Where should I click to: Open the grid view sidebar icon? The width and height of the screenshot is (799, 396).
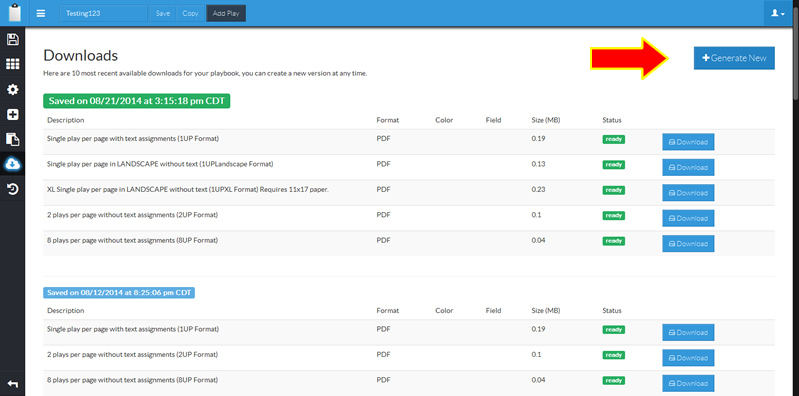[x=12, y=64]
